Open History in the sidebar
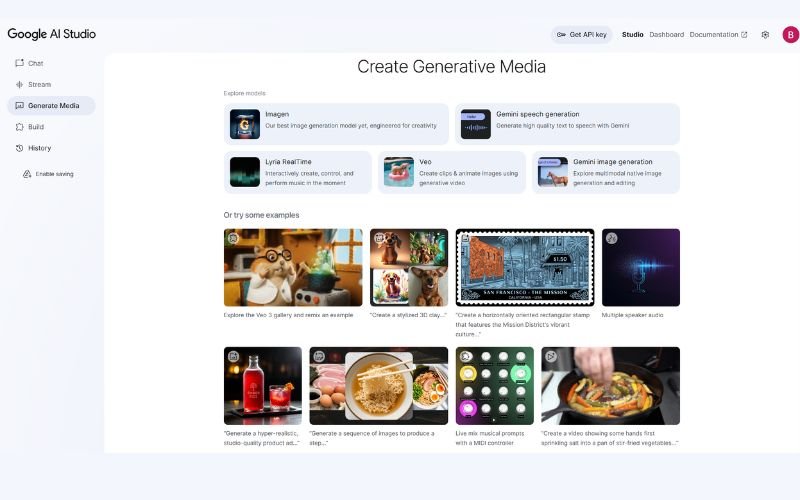This screenshot has width=800, height=500. (x=38, y=148)
